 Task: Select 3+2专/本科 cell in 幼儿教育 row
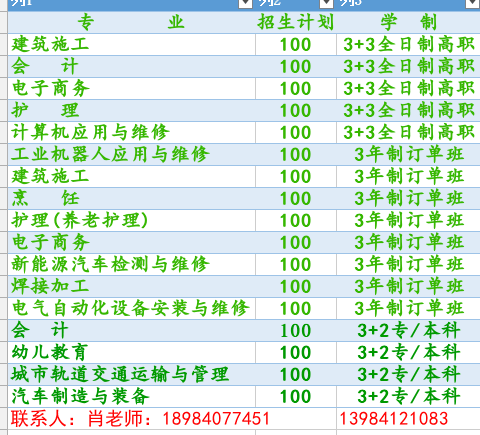[x=408, y=352]
